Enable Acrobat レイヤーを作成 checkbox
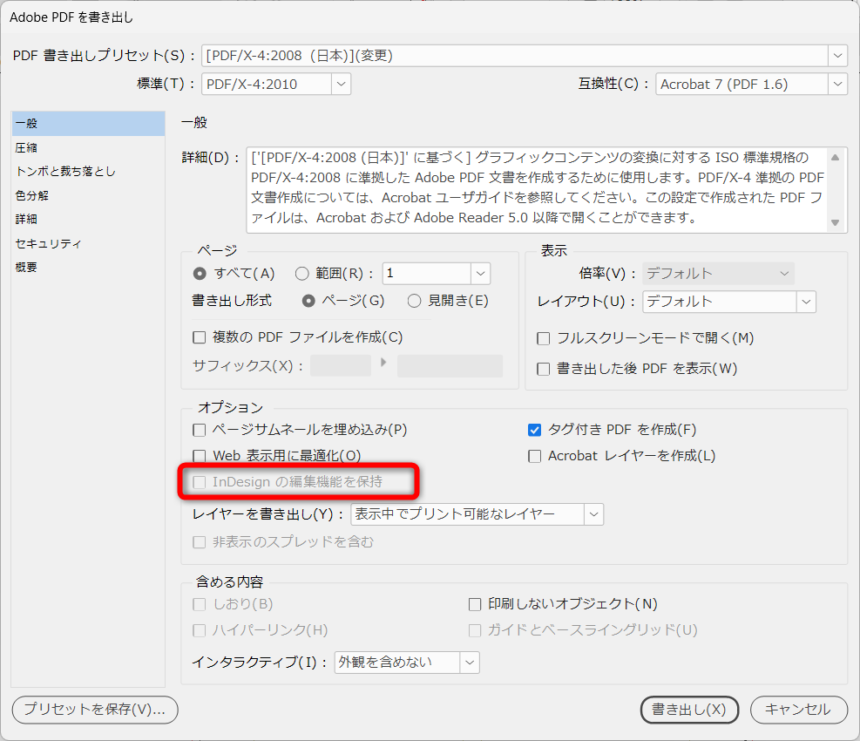Viewport: 860px width, 741px height. (535, 456)
